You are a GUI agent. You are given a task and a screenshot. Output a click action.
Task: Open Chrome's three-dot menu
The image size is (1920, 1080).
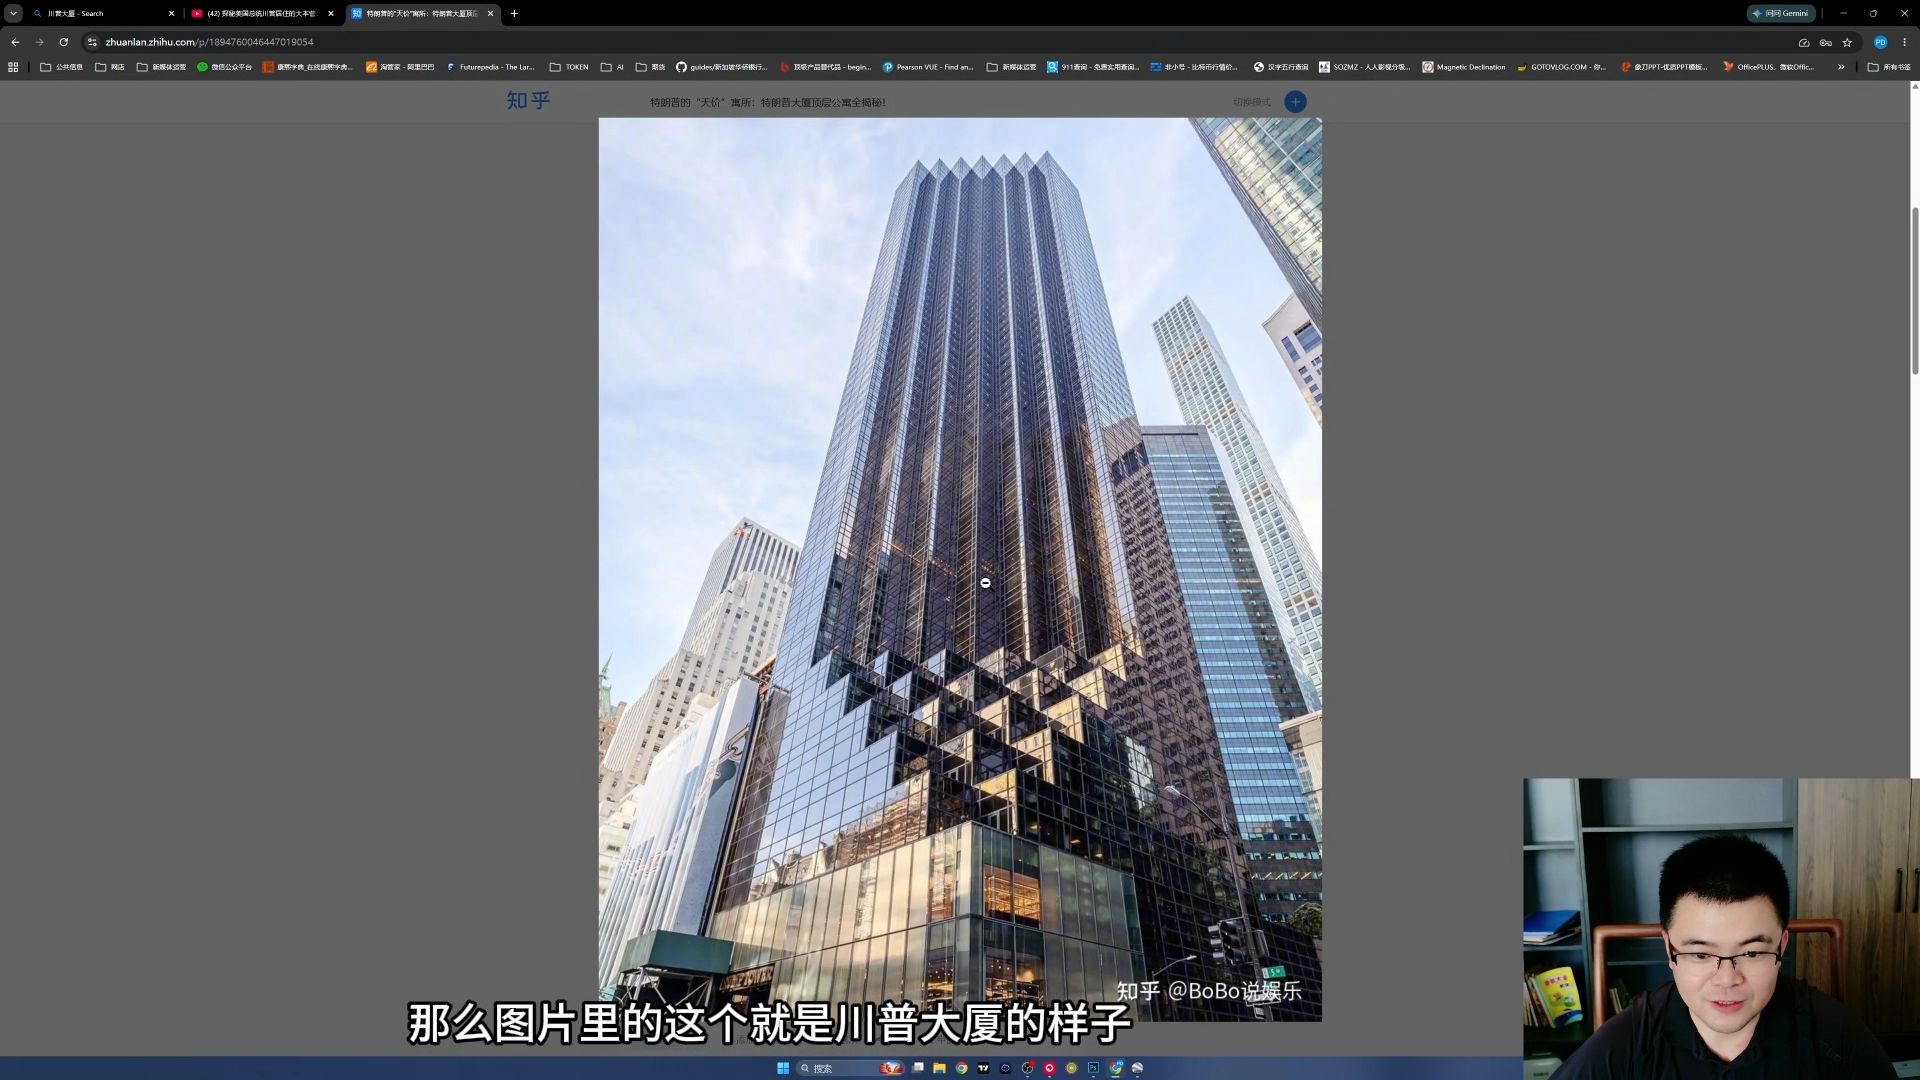click(x=1904, y=42)
